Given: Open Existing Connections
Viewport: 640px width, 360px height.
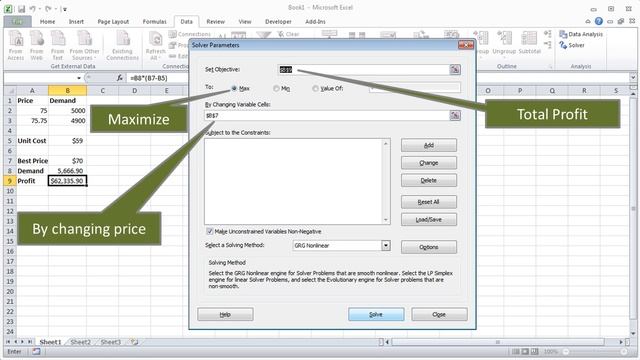Looking at the screenshot, I should point(122,46).
